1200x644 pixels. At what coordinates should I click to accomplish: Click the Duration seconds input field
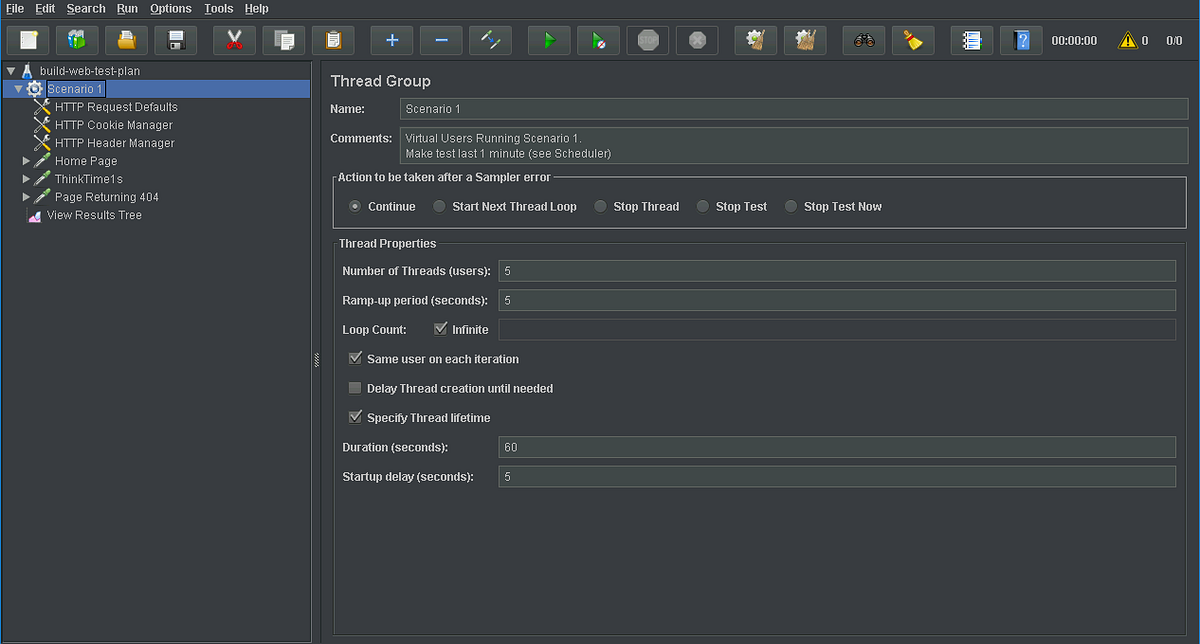tap(838, 447)
